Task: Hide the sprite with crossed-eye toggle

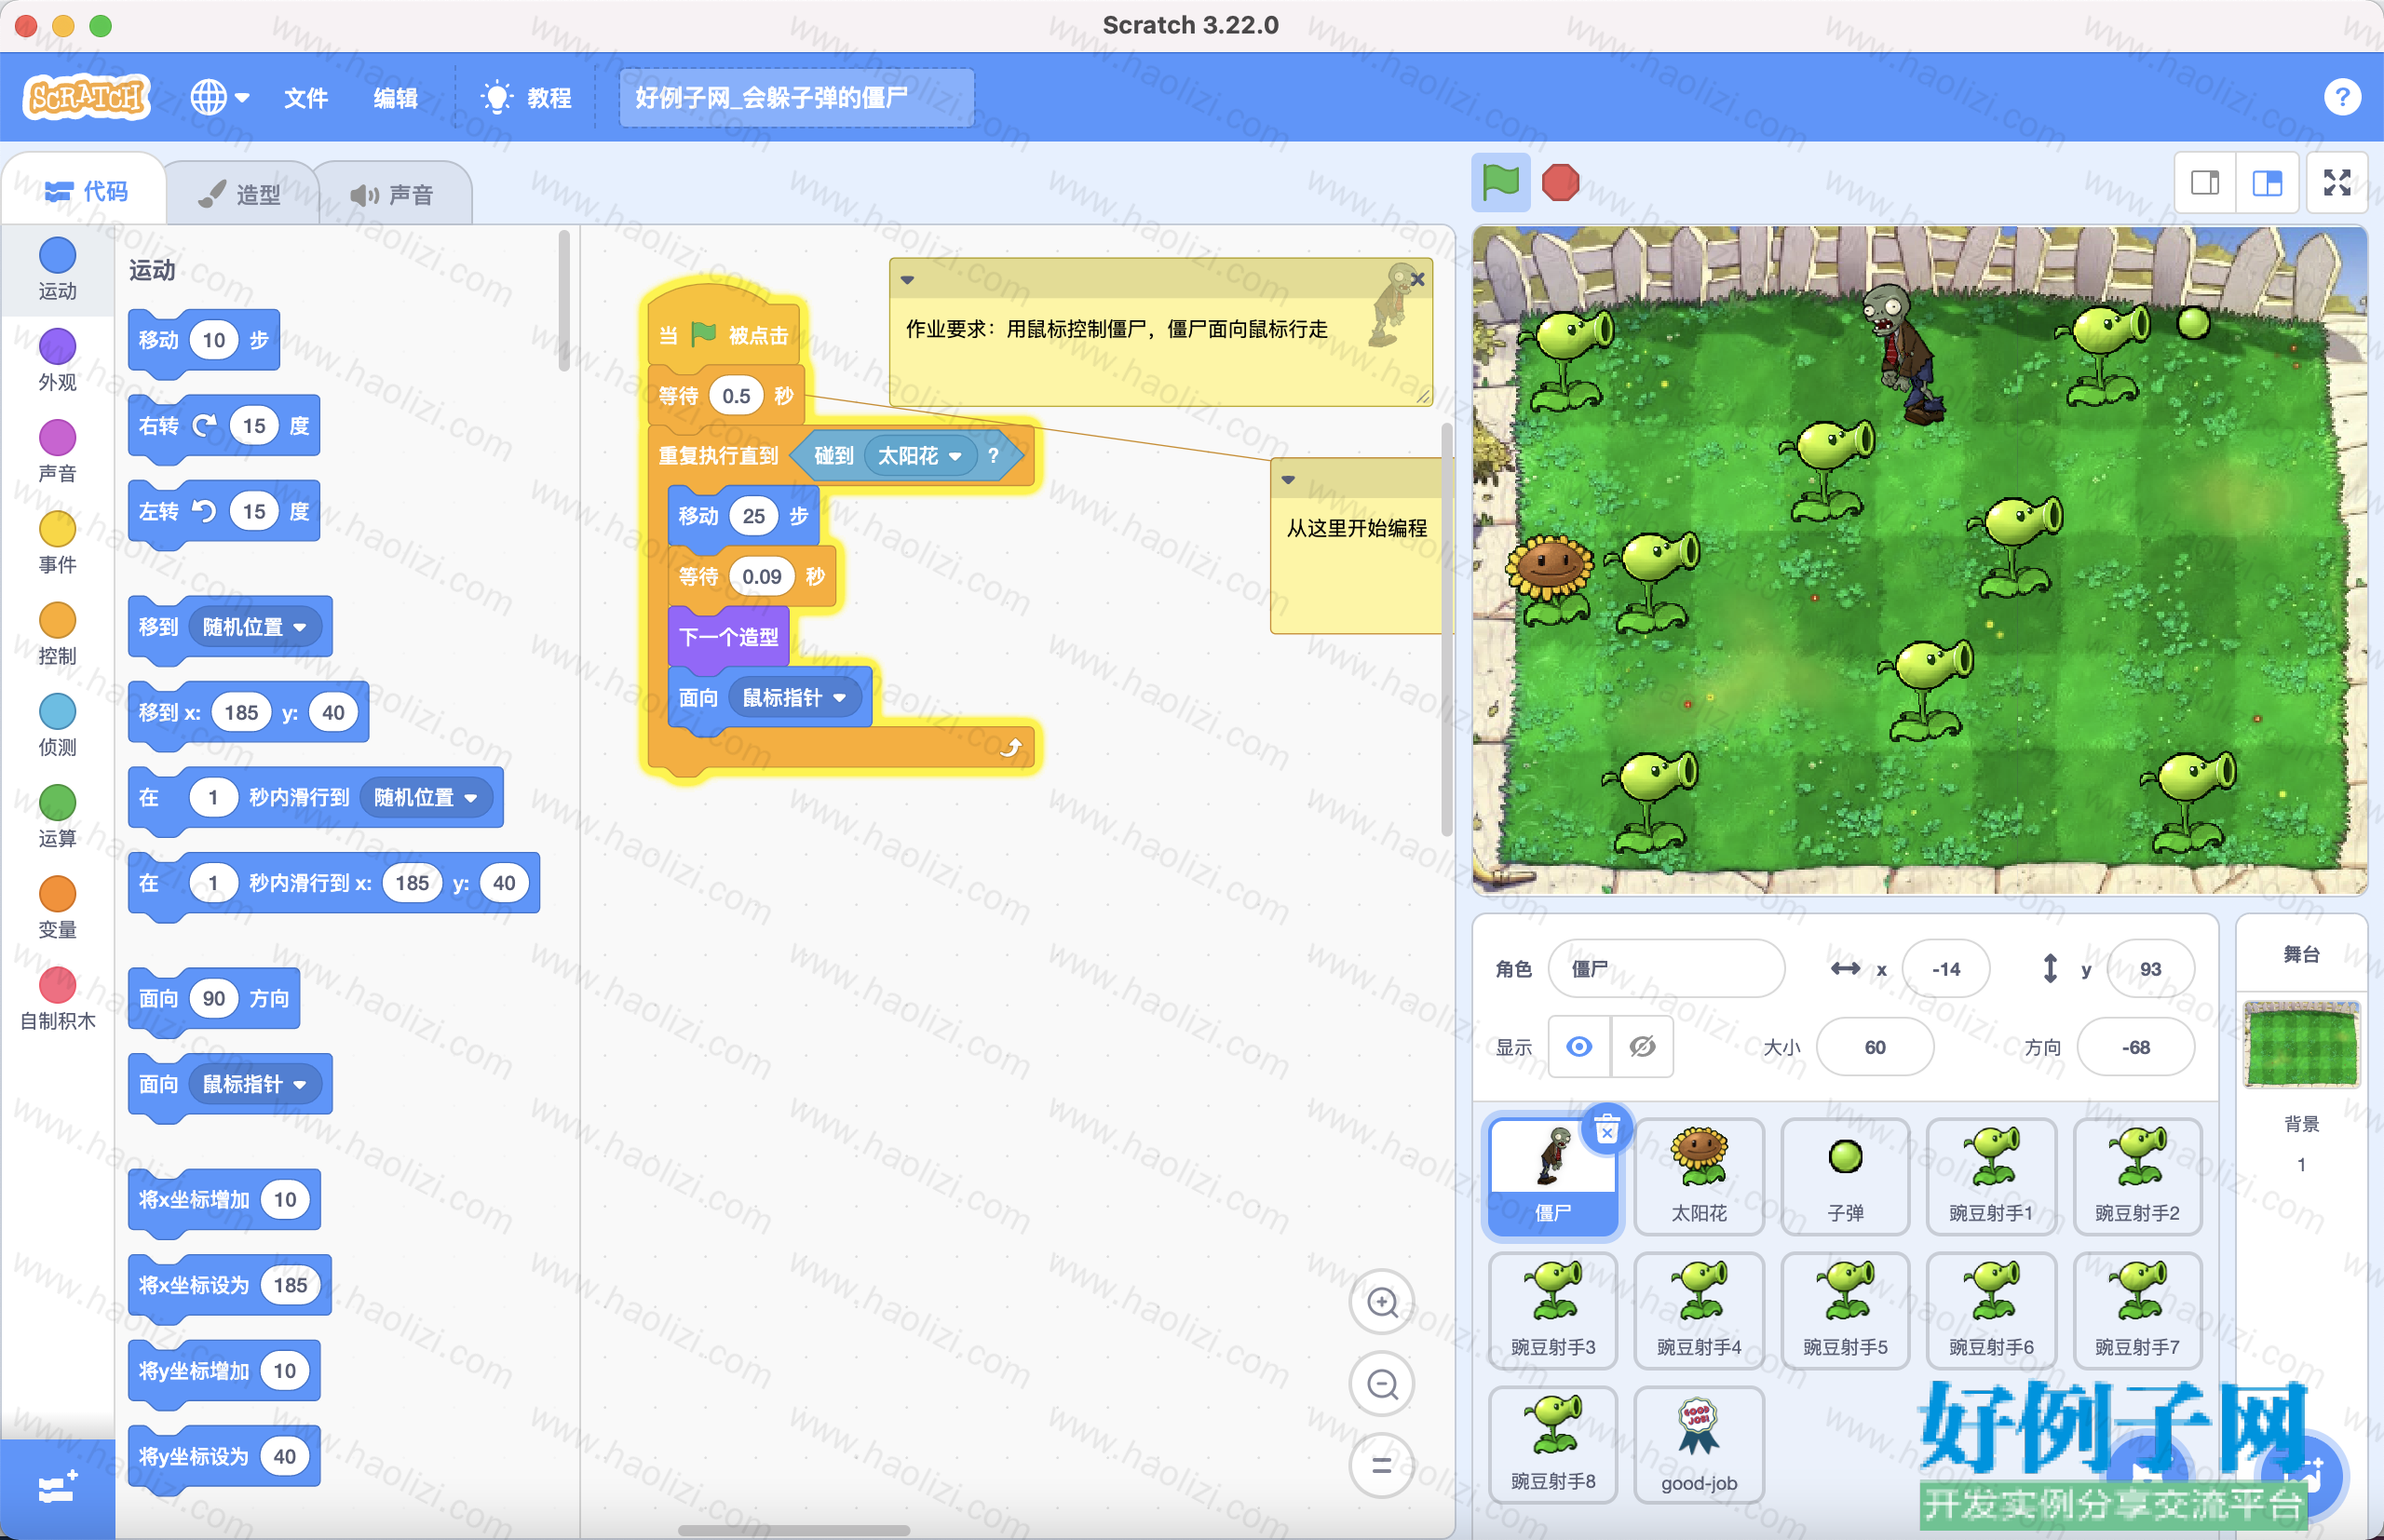Action: (1642, 1047)
